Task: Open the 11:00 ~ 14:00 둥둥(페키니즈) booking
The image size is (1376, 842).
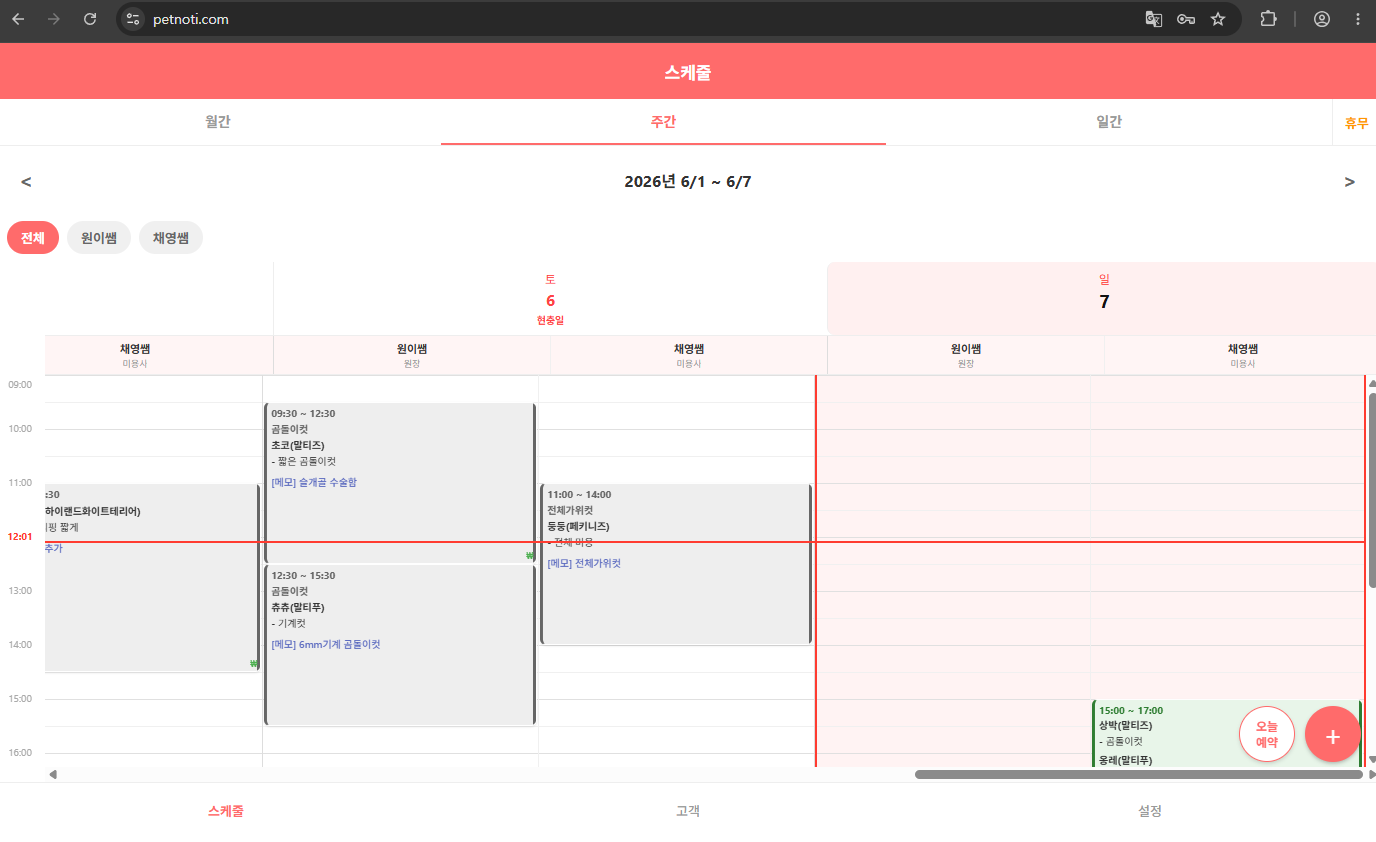Action: pyautogui.click(x=676, y=565)
